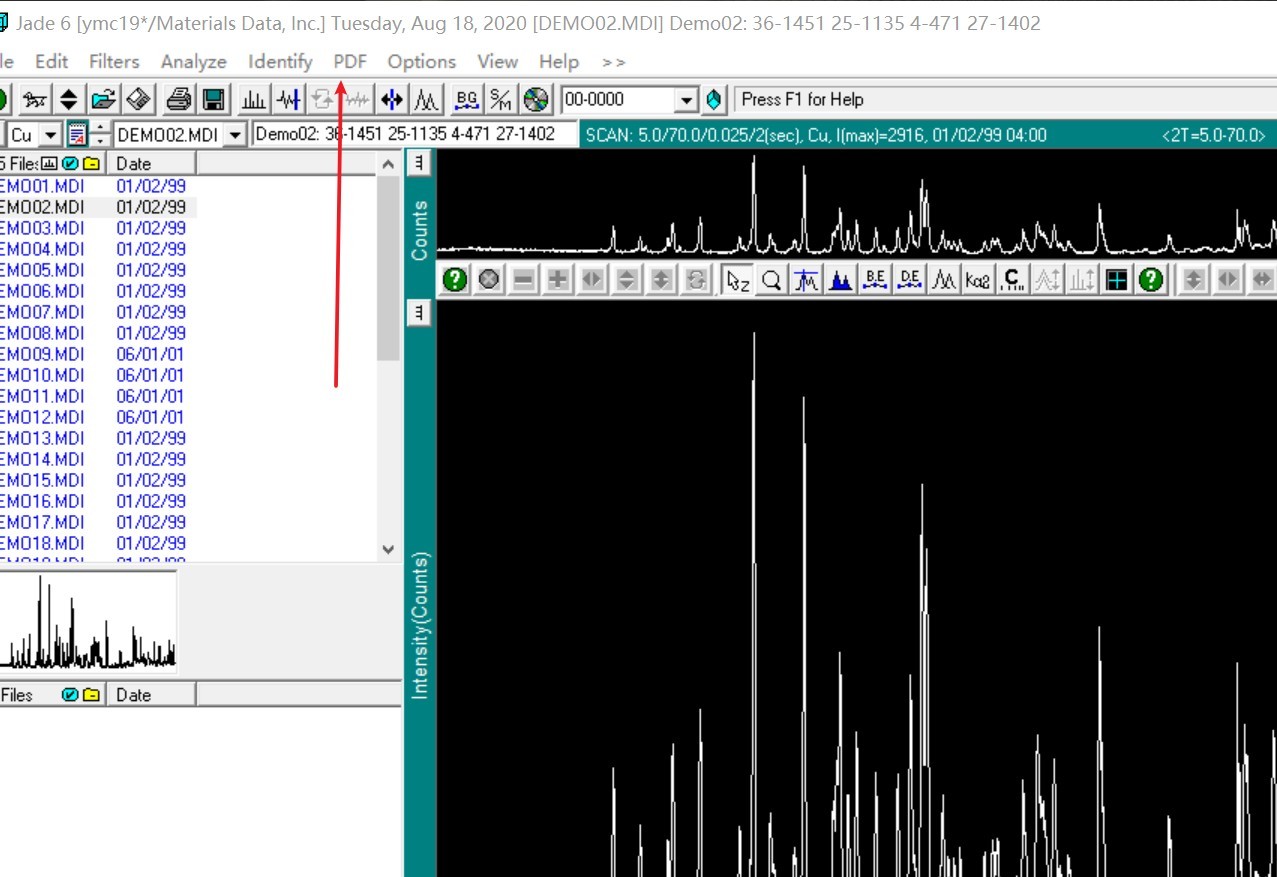The height and width of the screenshot is (877, 1277).
Task: Toggle the yellow folder icon in file header
Action: click(91, 163)
